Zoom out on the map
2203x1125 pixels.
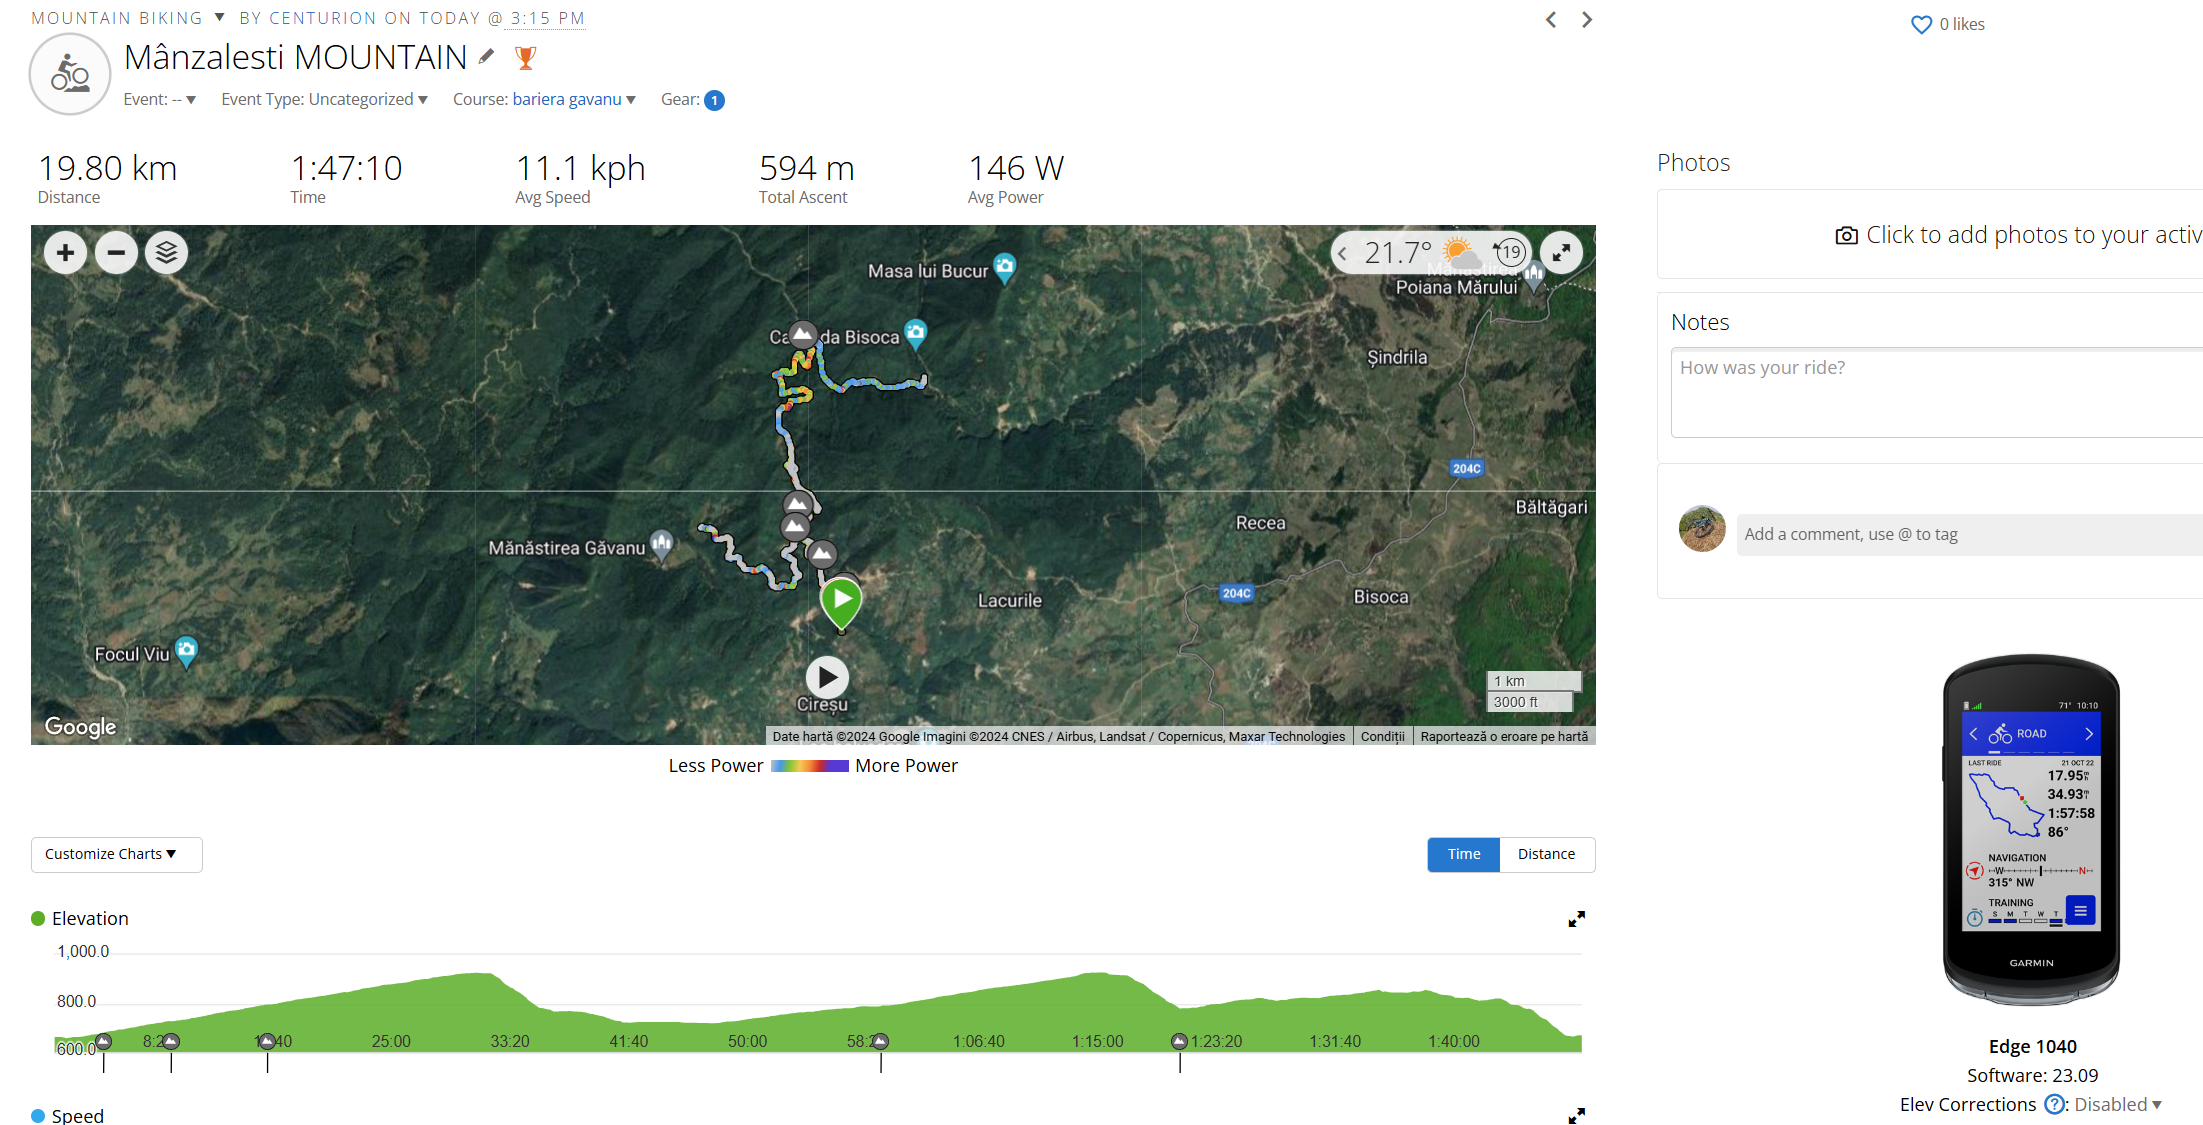click(116, 253)
